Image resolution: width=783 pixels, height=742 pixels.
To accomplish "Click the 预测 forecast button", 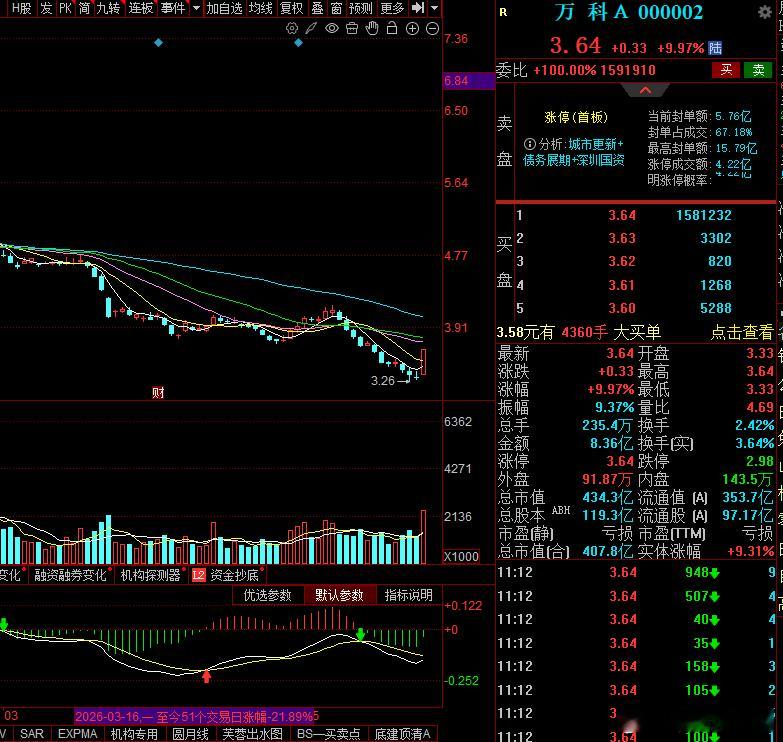I will (x=361, y=7).
